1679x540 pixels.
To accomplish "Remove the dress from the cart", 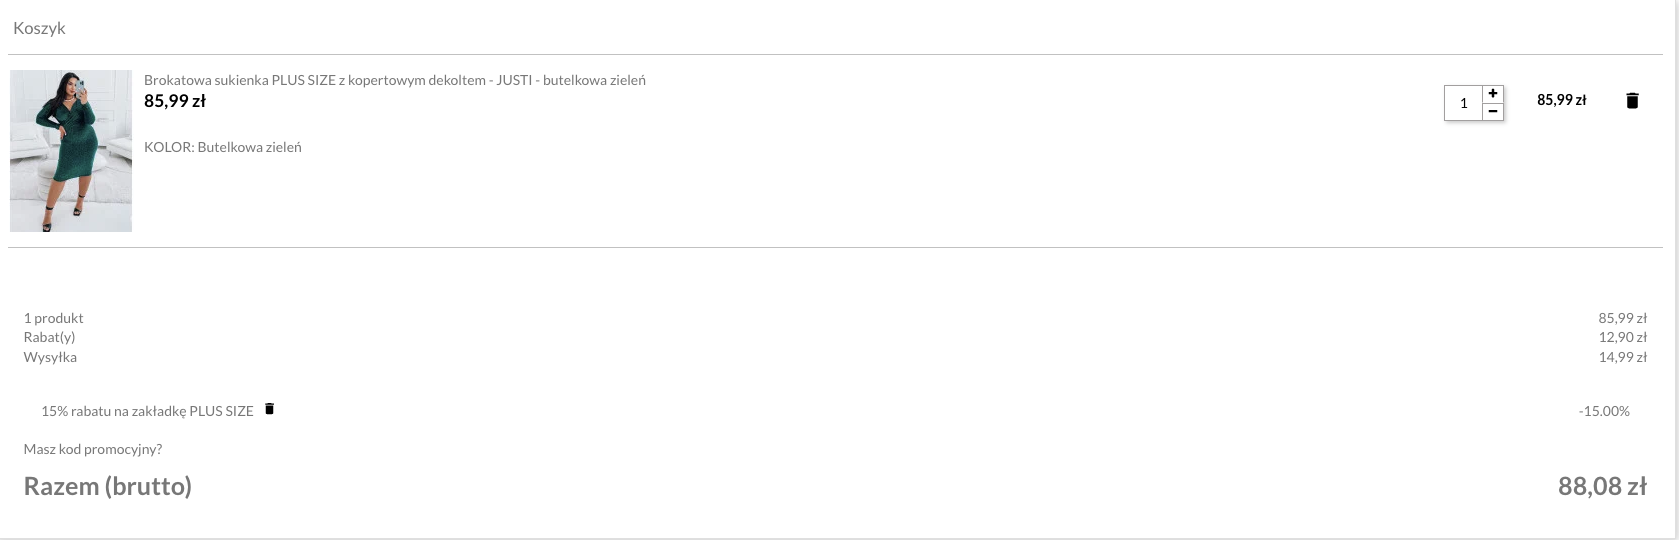I will point(1632,100).
